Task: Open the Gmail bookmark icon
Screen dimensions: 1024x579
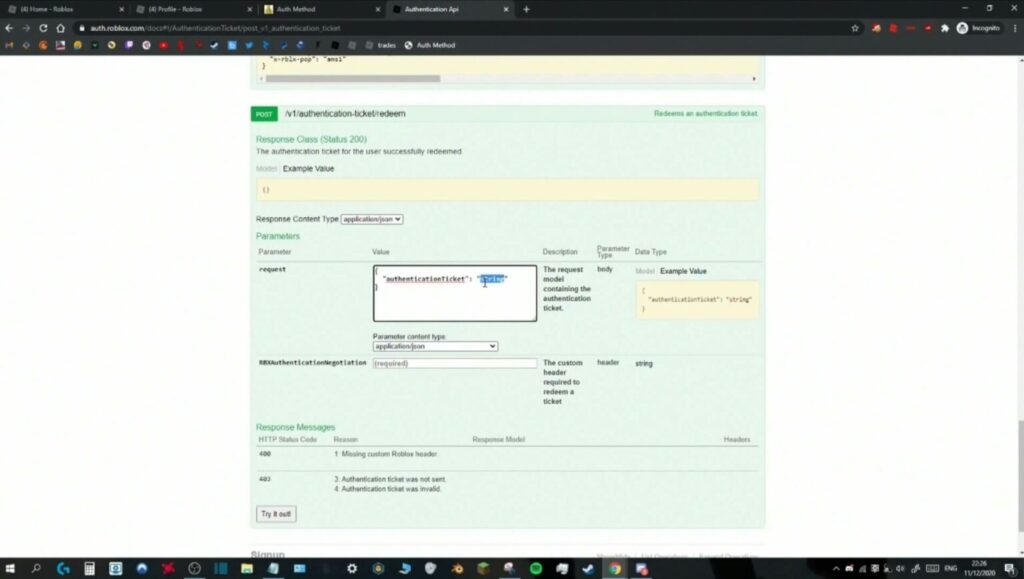Action: pyautogui.click(x=9, y=45)
